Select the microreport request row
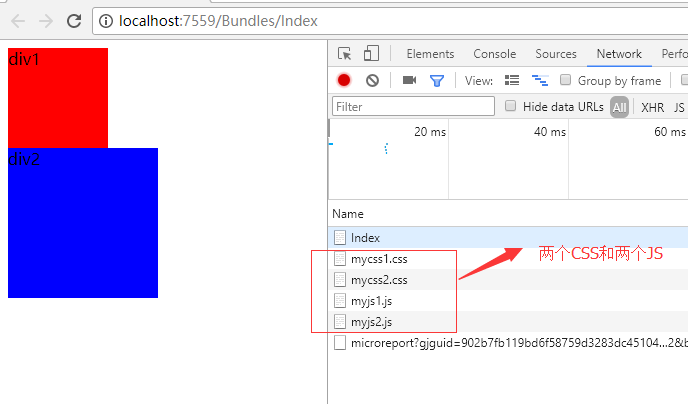This screenshot has height=404, width=688. [x=508, y=343]
